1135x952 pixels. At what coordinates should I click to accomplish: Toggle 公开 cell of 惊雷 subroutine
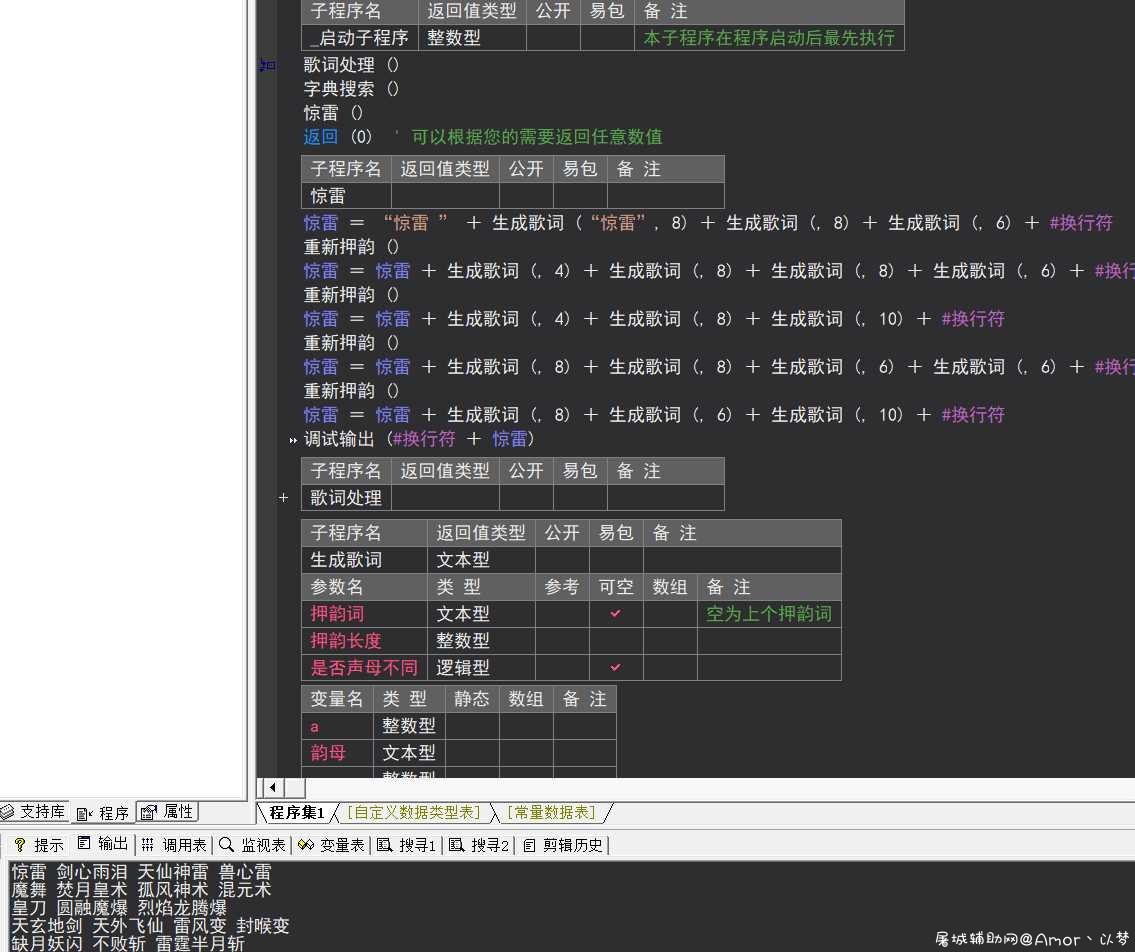click(x=526, y=195)
